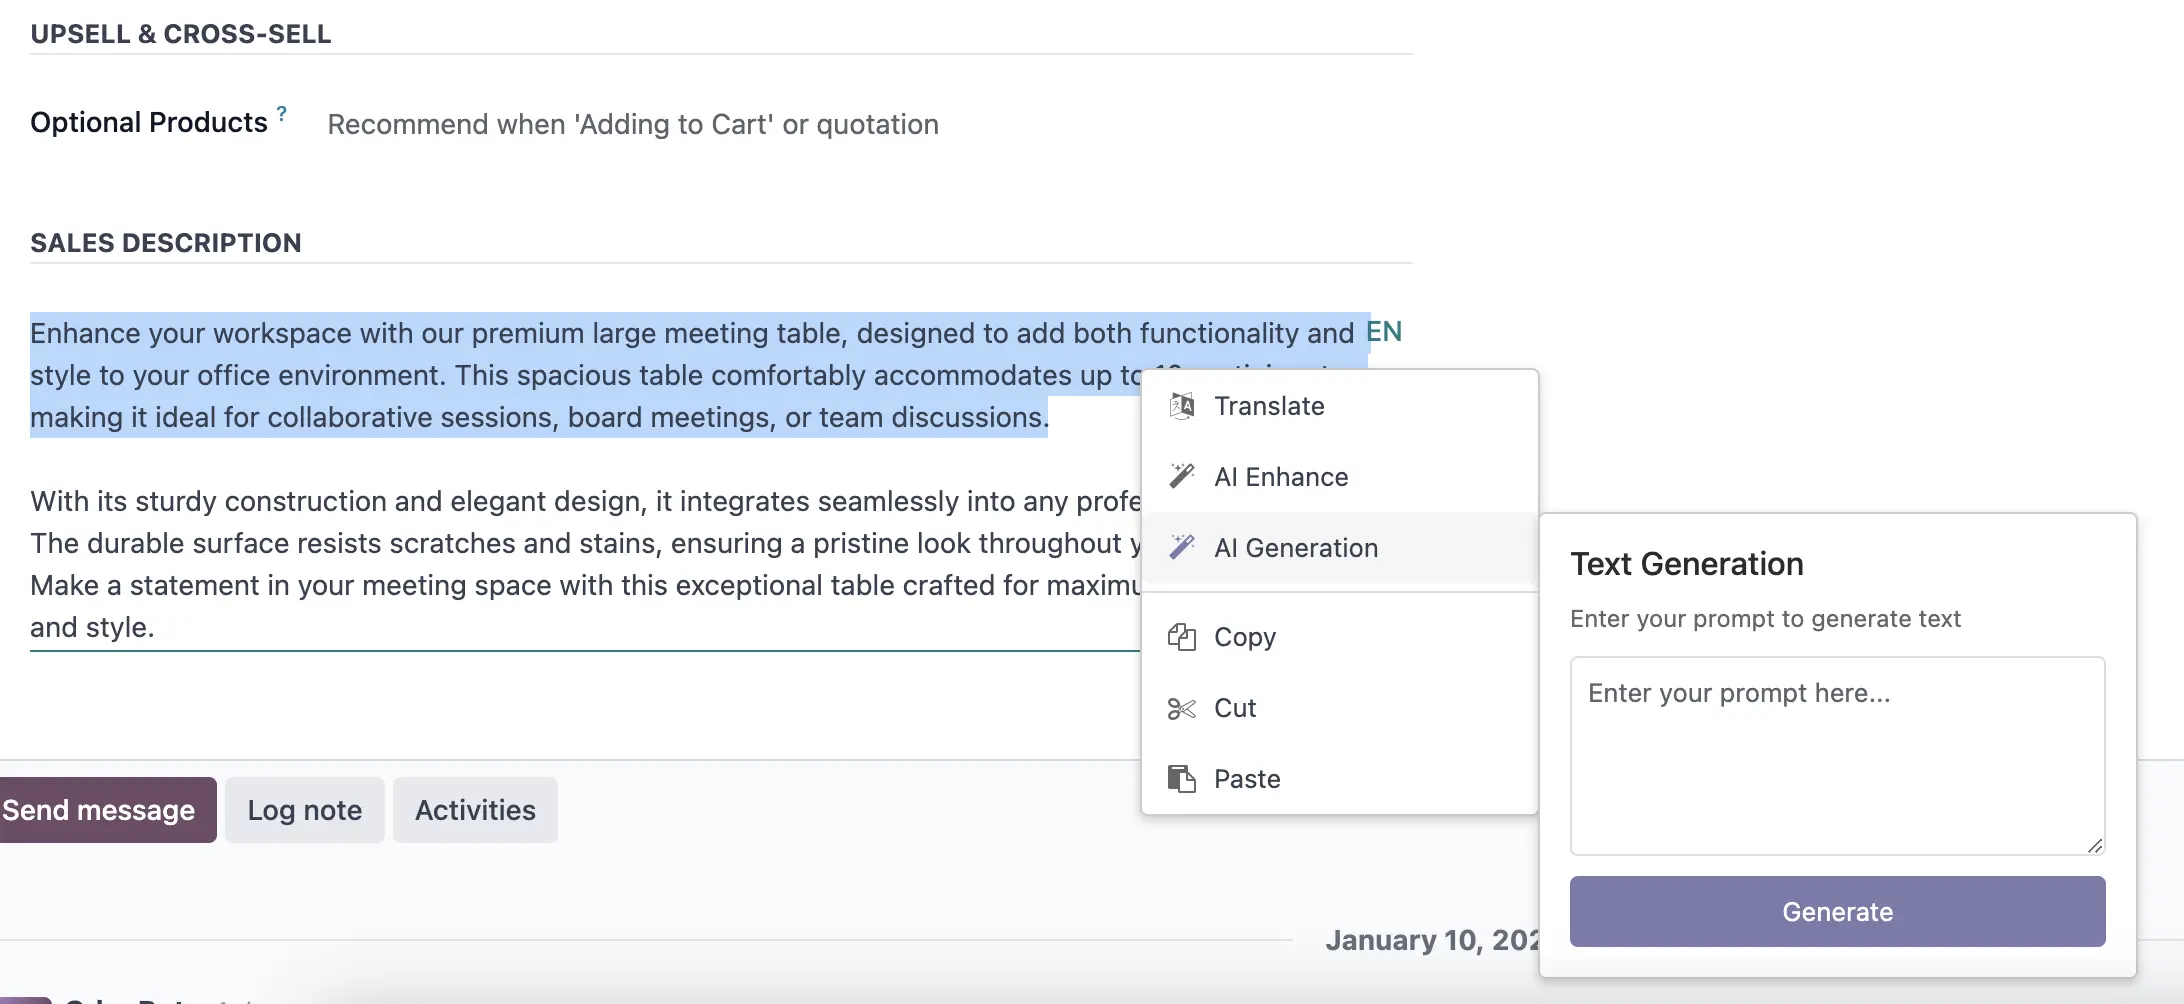Click the Translate icon in context menu

pos(1182,406)
